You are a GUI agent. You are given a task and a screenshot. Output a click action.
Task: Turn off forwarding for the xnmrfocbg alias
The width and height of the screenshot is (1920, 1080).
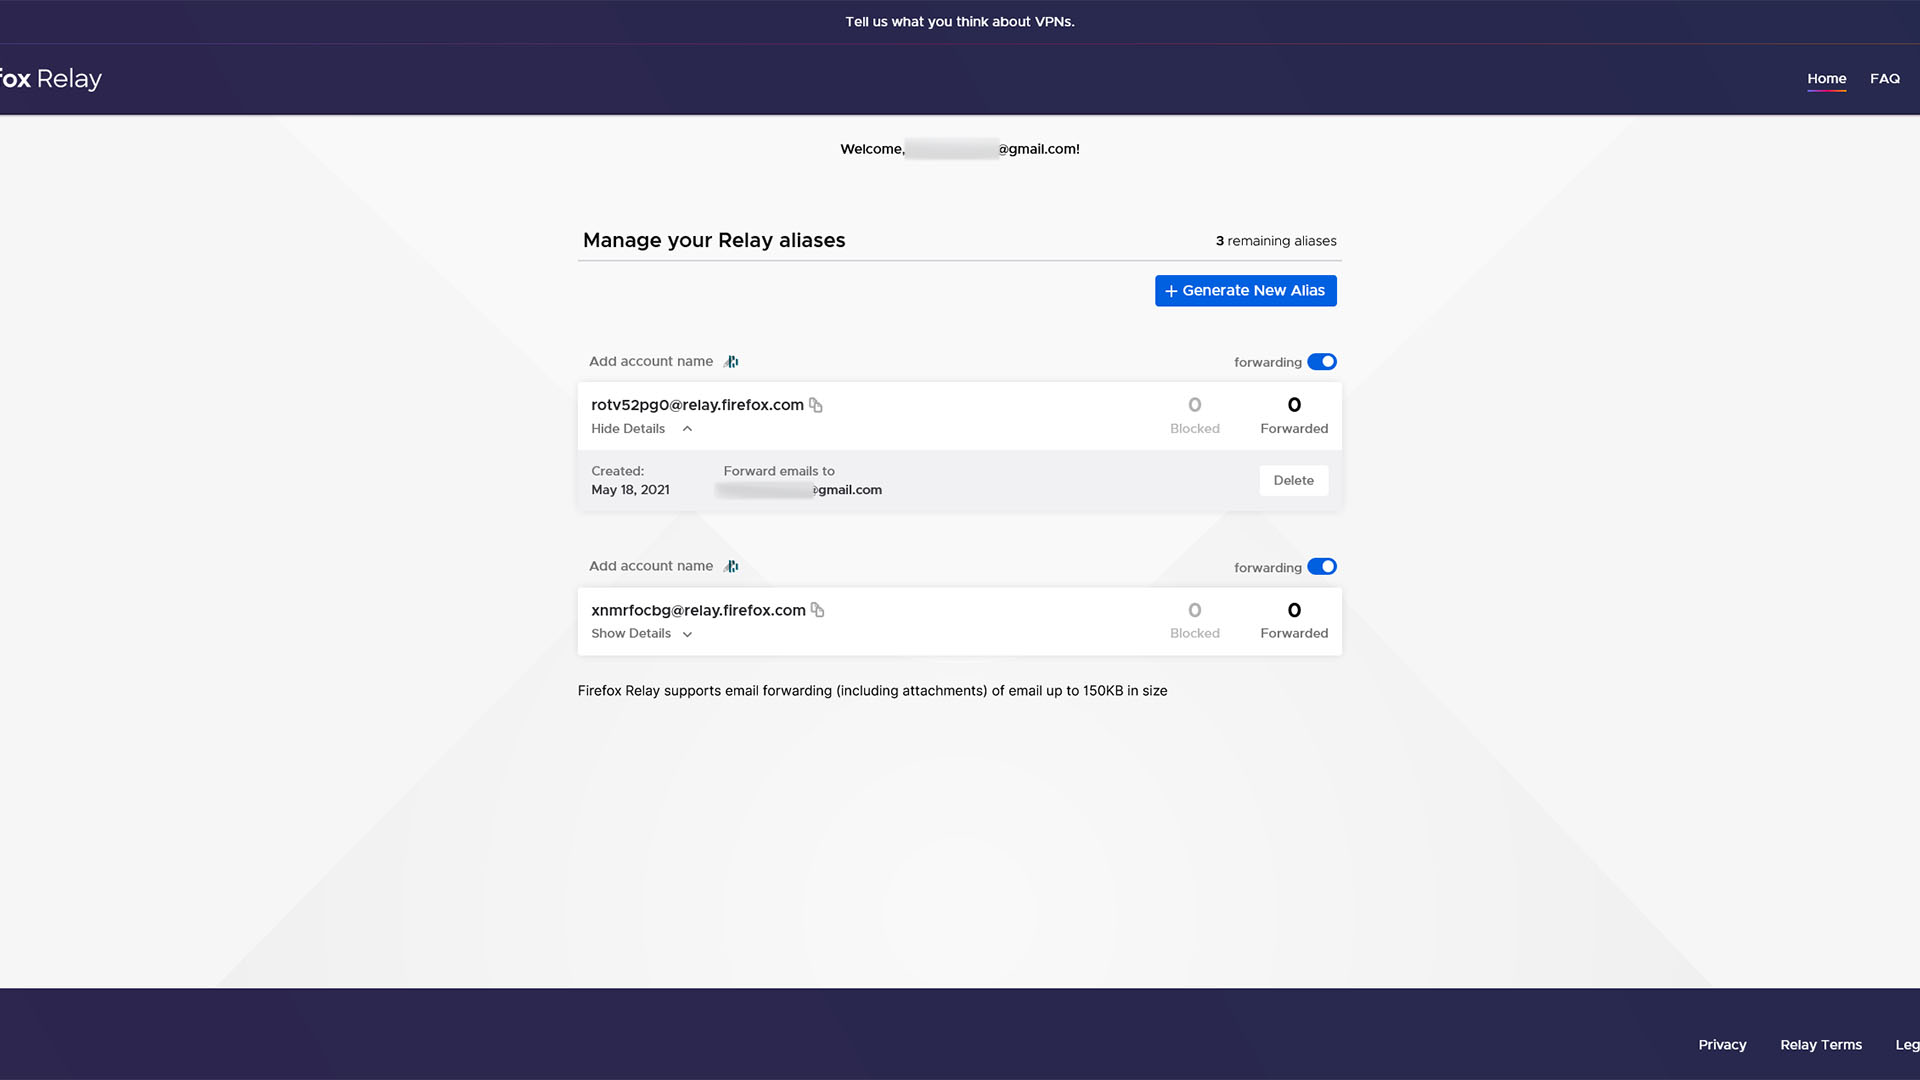[x=1321, y=567]
